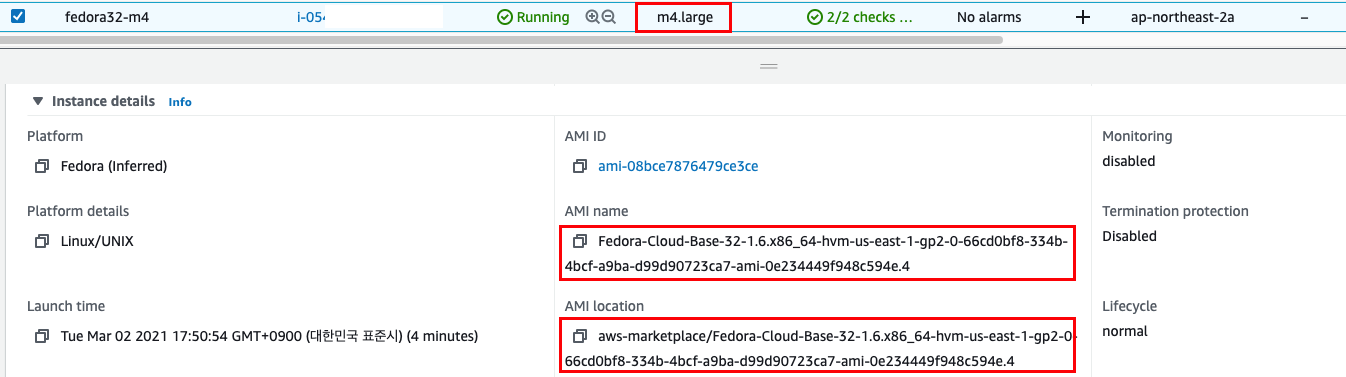1346x377 pixels.
Task: Click the Linux/UNIX platform details text
Action: click(96, 241)
